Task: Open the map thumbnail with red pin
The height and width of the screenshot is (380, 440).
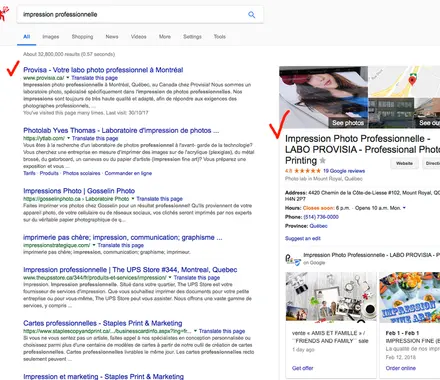Action: click(x=404, y=81)
